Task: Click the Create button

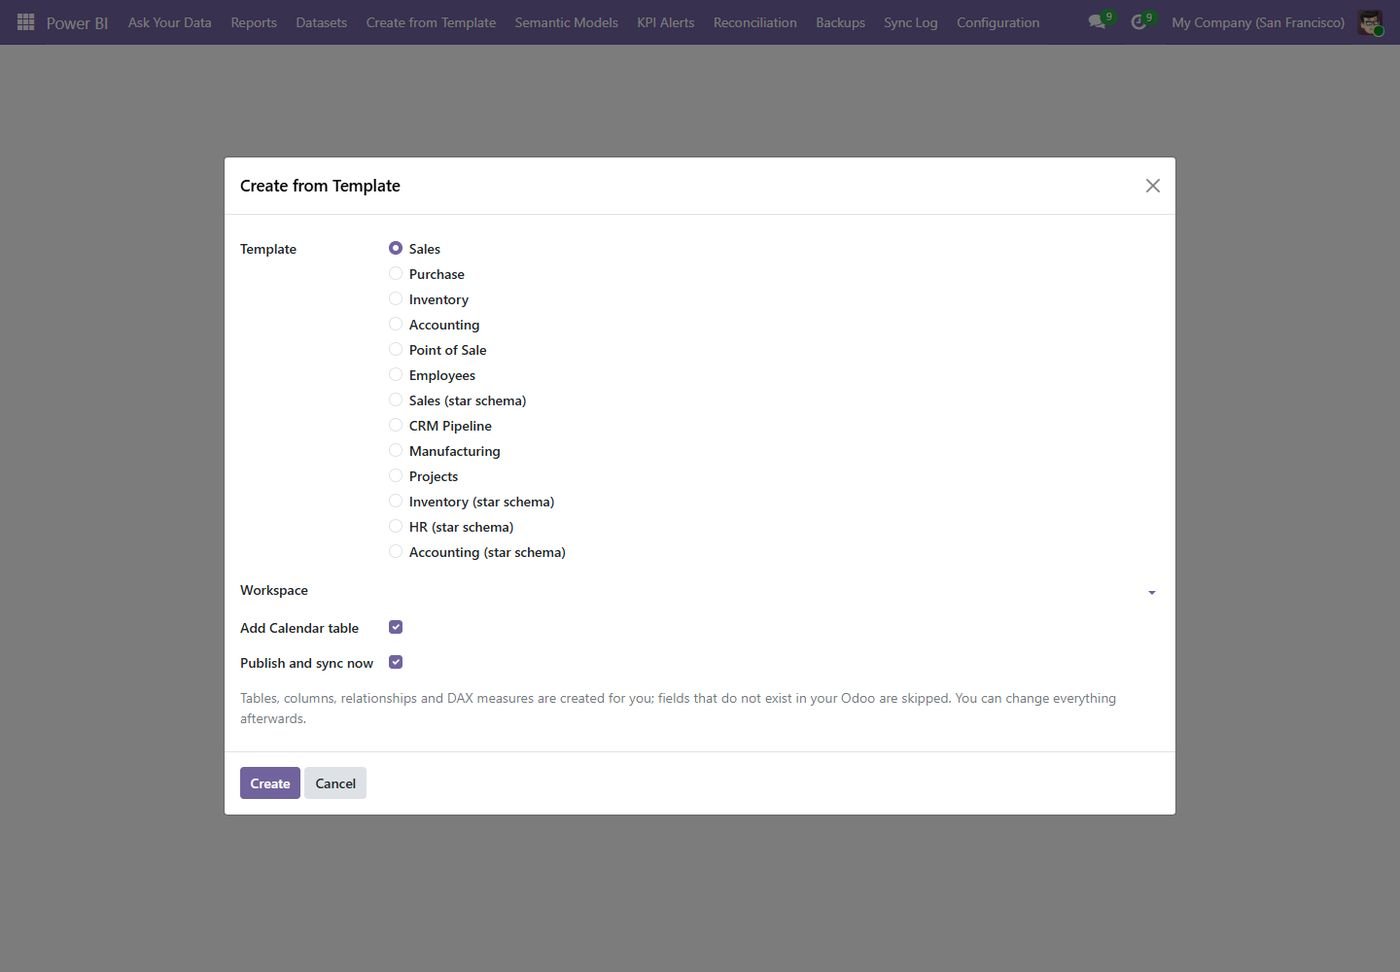Action: 270,783
